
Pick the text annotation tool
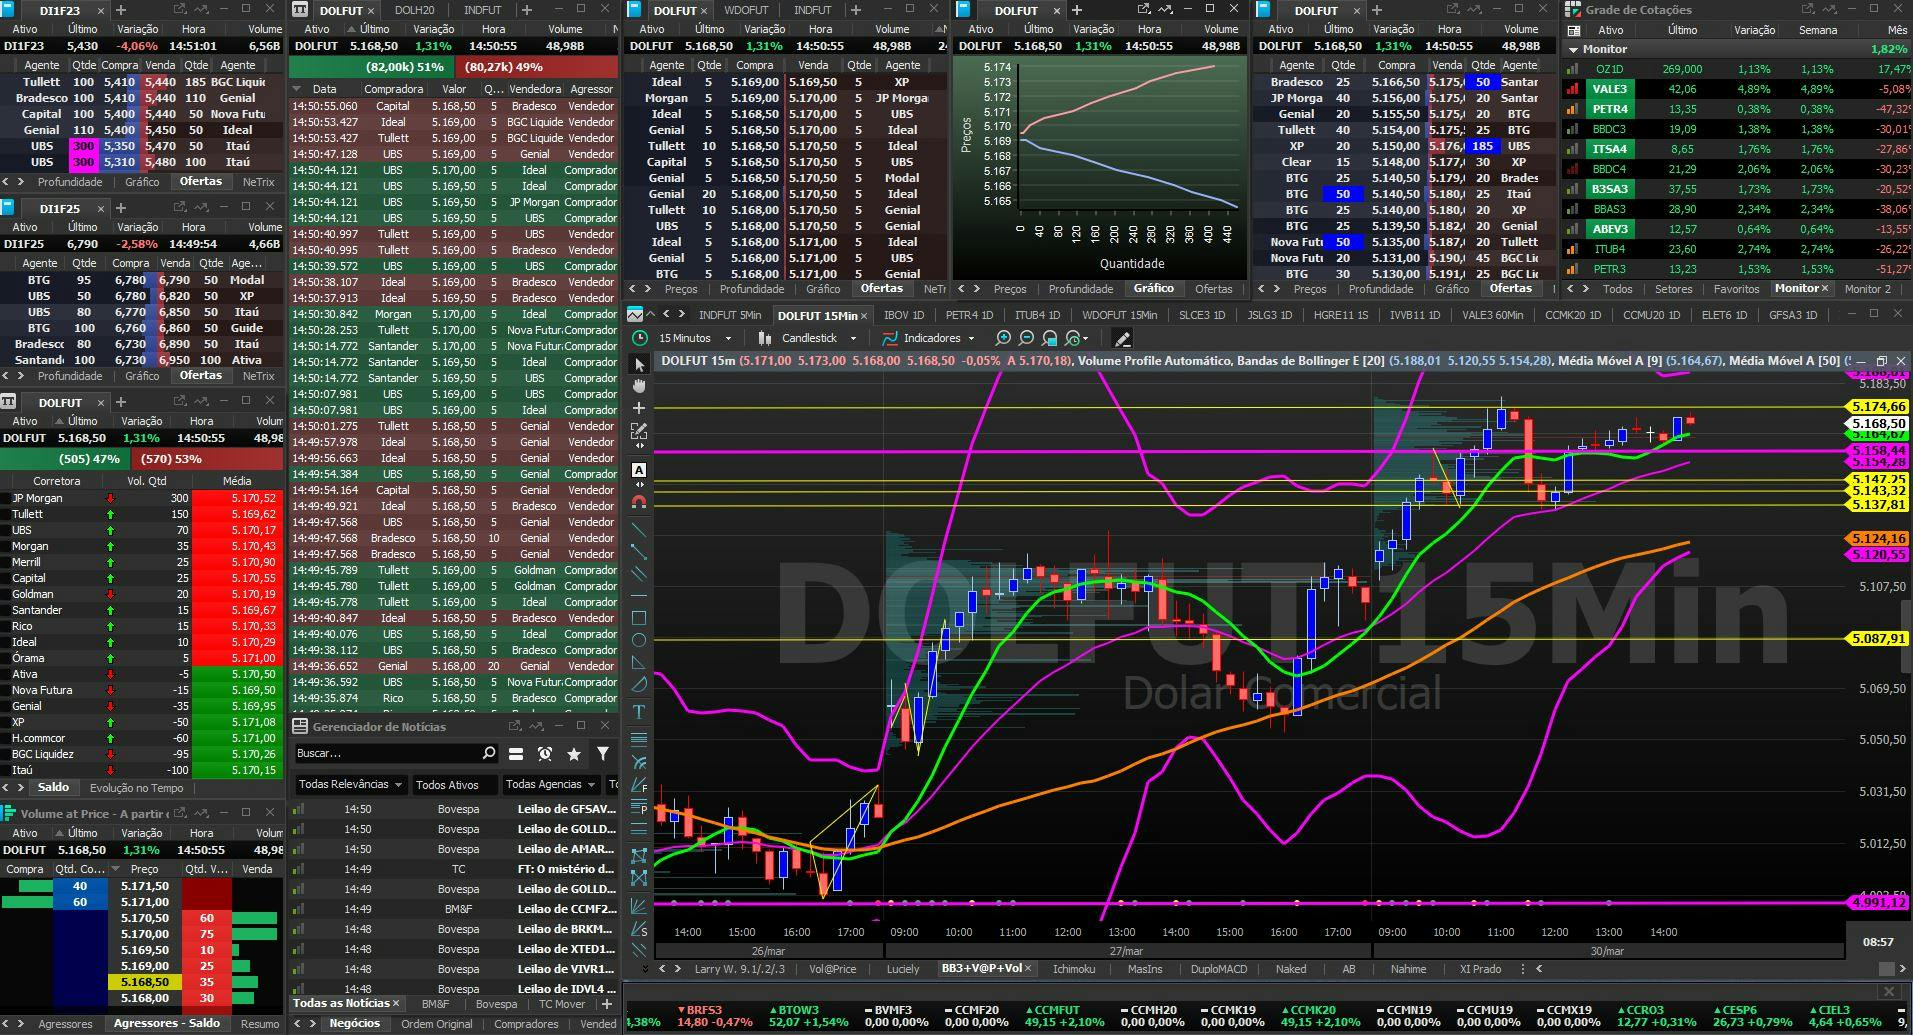[x=639, y=712]
